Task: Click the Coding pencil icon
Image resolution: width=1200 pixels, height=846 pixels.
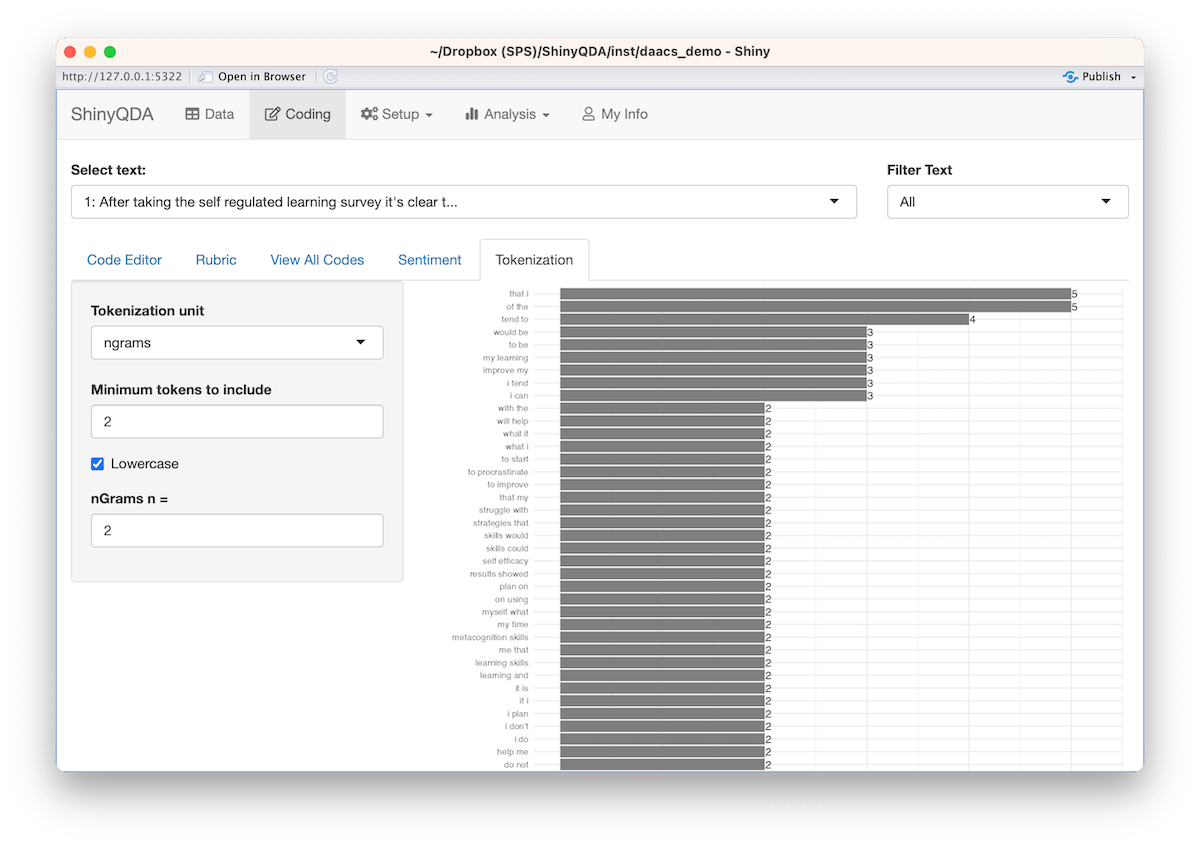Action: click(x=272, y=114)
